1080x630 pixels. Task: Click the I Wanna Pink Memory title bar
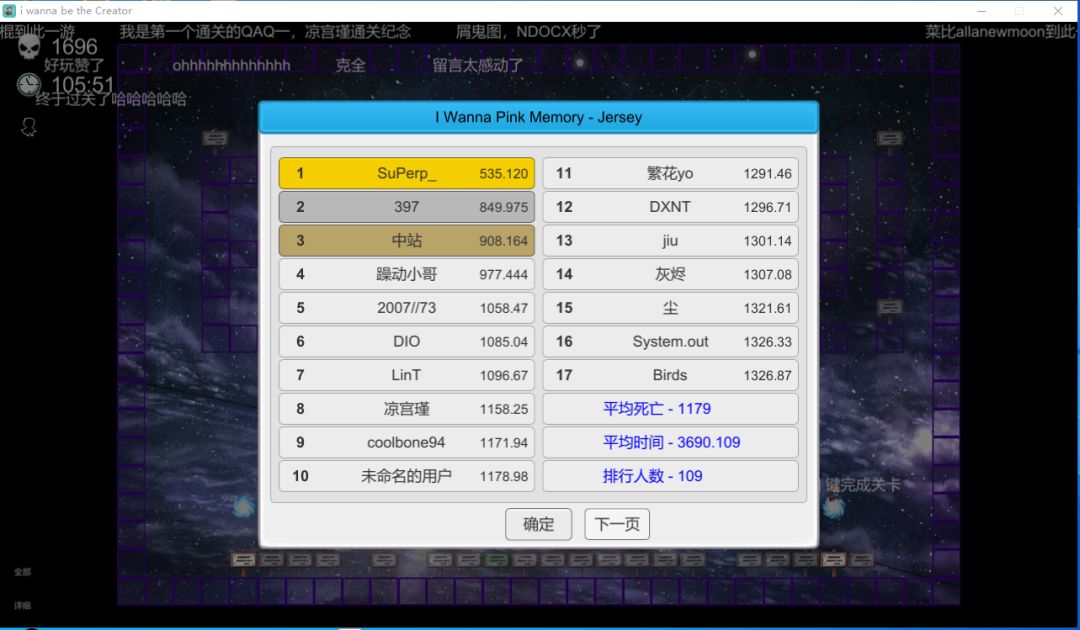[x=539, y=117]
